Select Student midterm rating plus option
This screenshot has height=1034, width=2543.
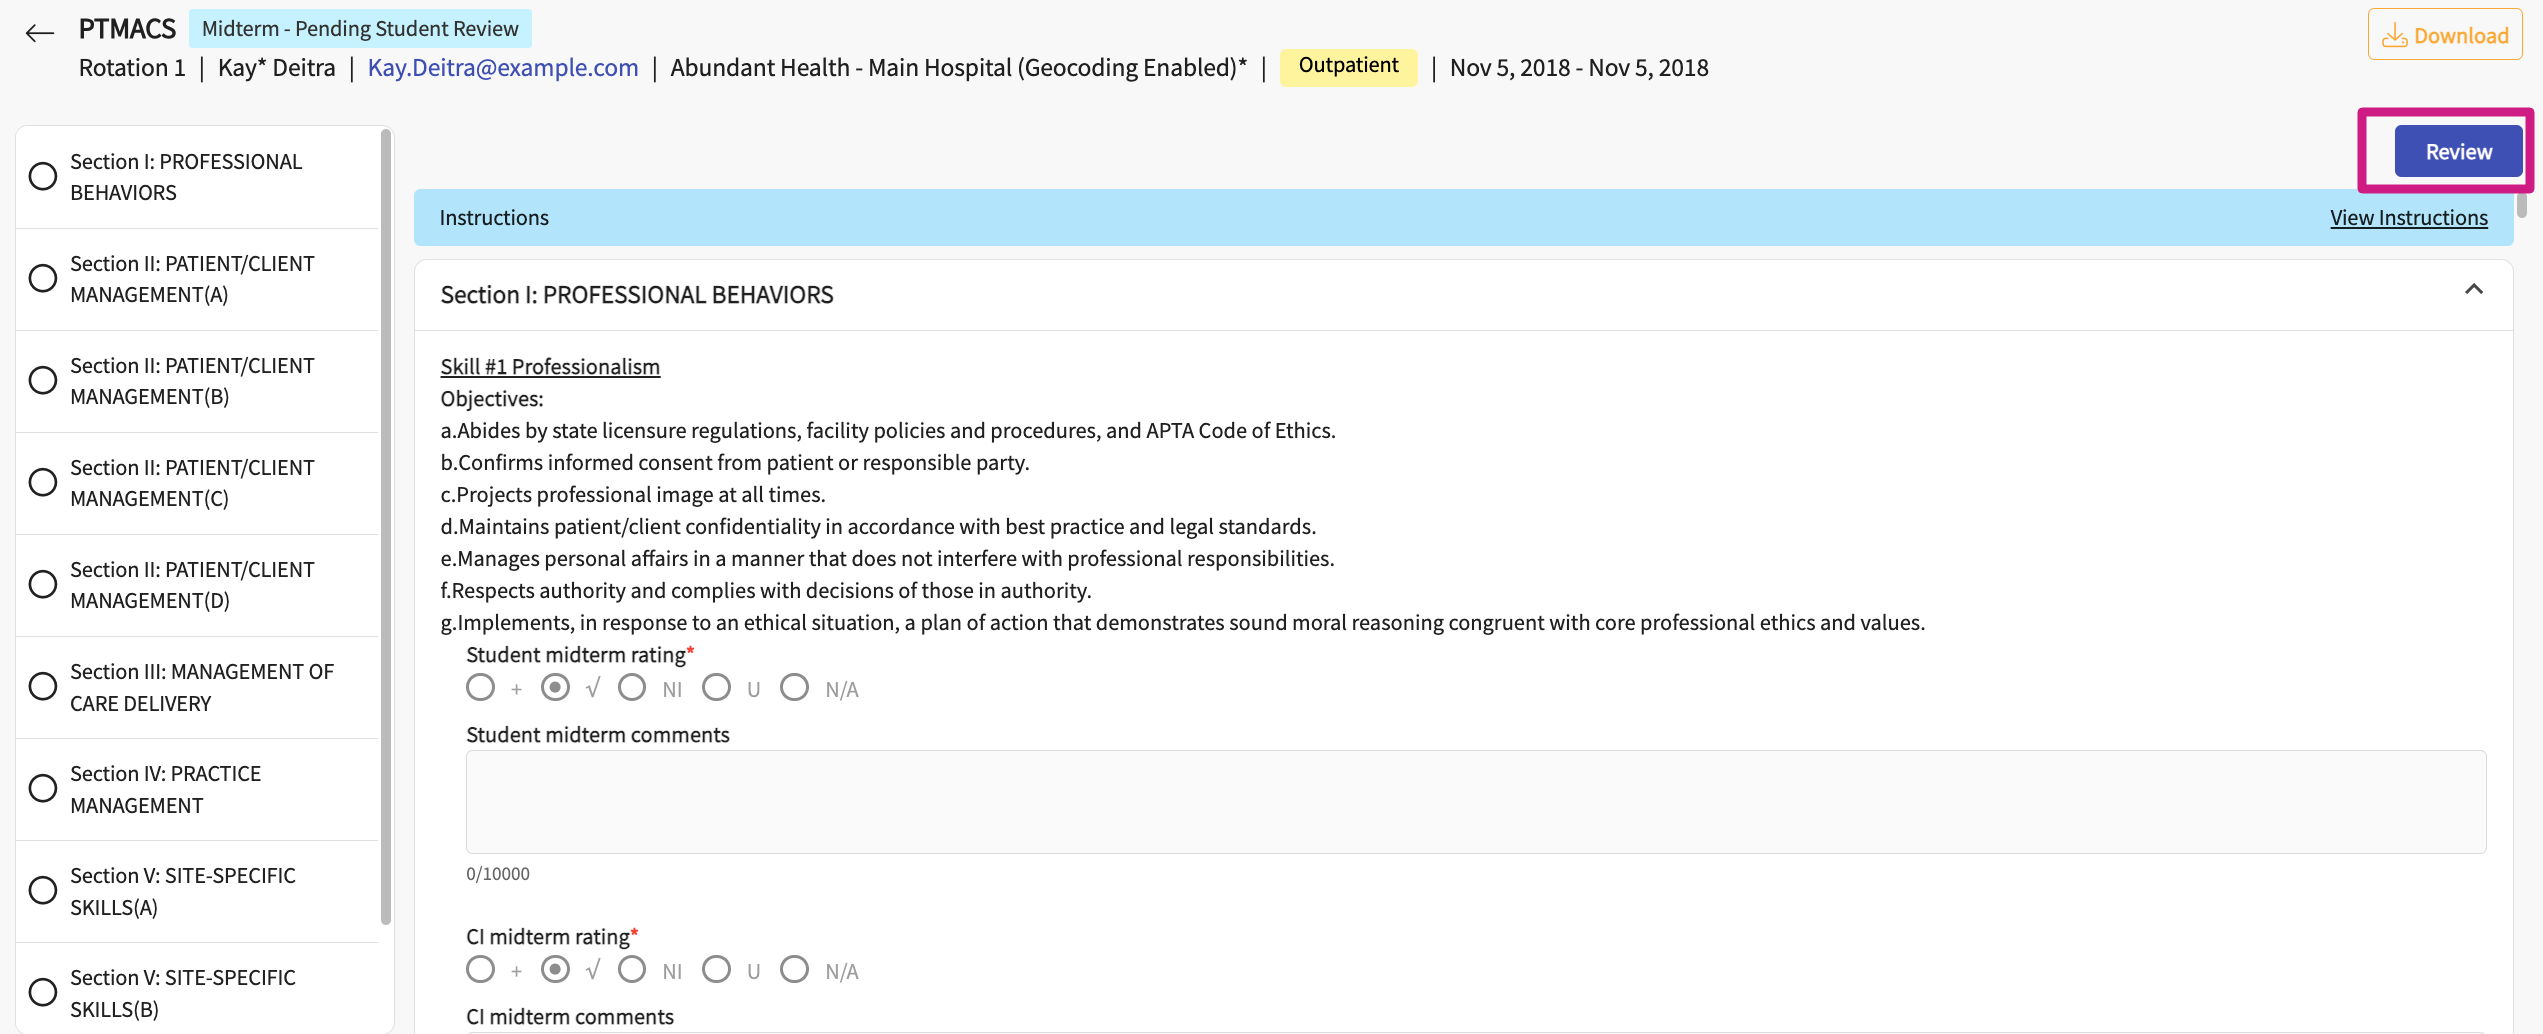click(x=481, y=688)
